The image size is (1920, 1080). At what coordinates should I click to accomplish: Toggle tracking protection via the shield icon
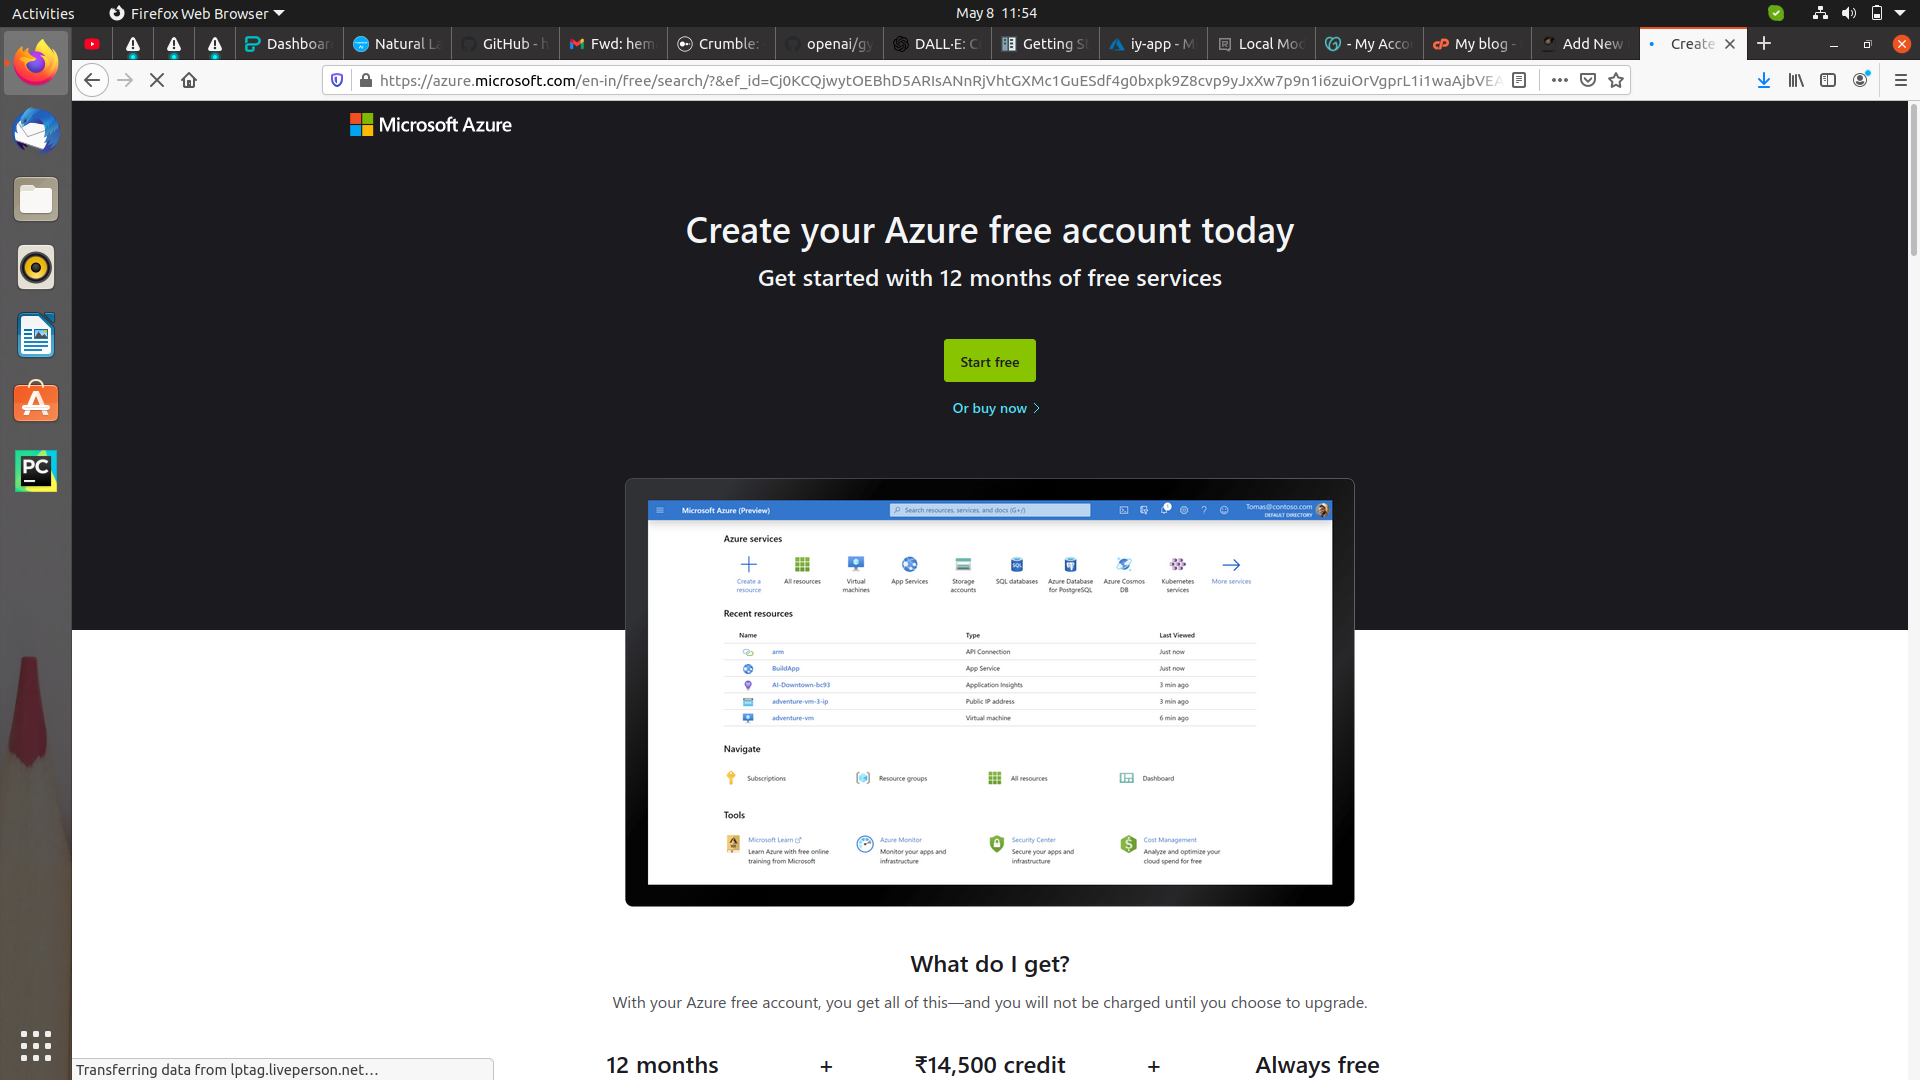(x=337, y=80)
